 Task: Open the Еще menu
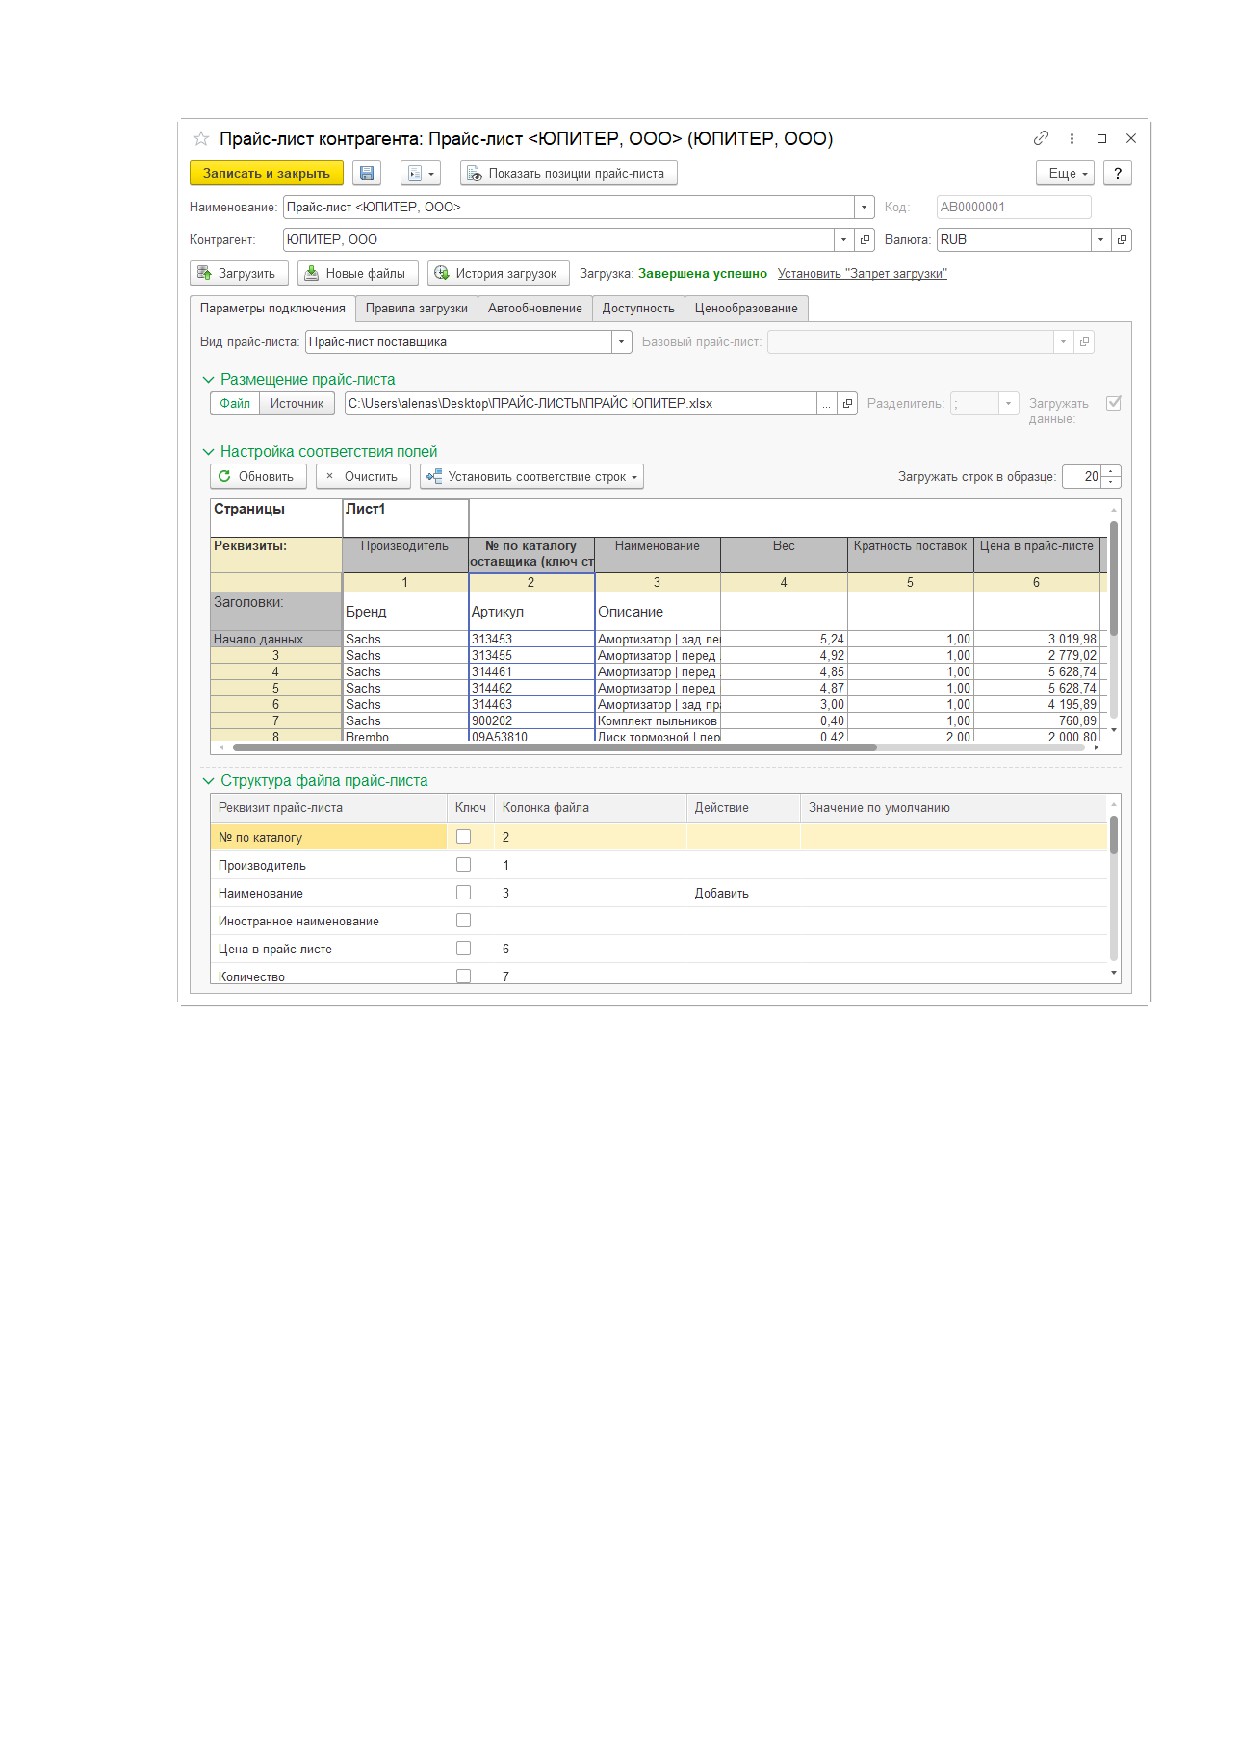[x=1066, y=173]
